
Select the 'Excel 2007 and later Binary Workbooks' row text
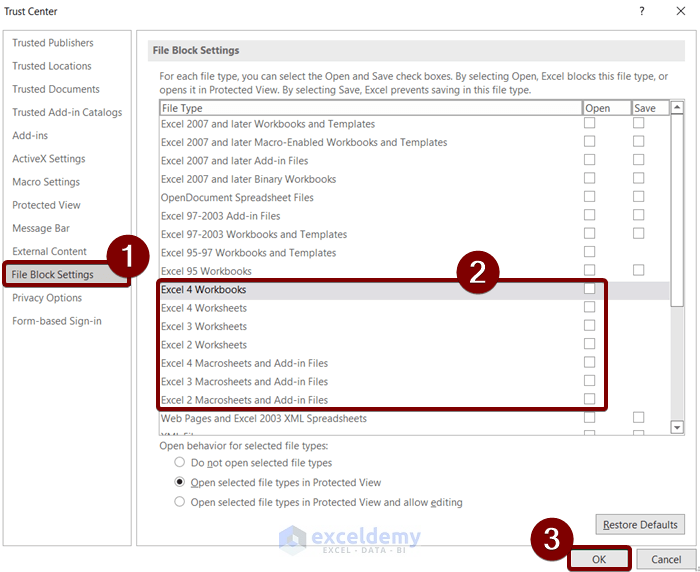[x=248, y=180]
